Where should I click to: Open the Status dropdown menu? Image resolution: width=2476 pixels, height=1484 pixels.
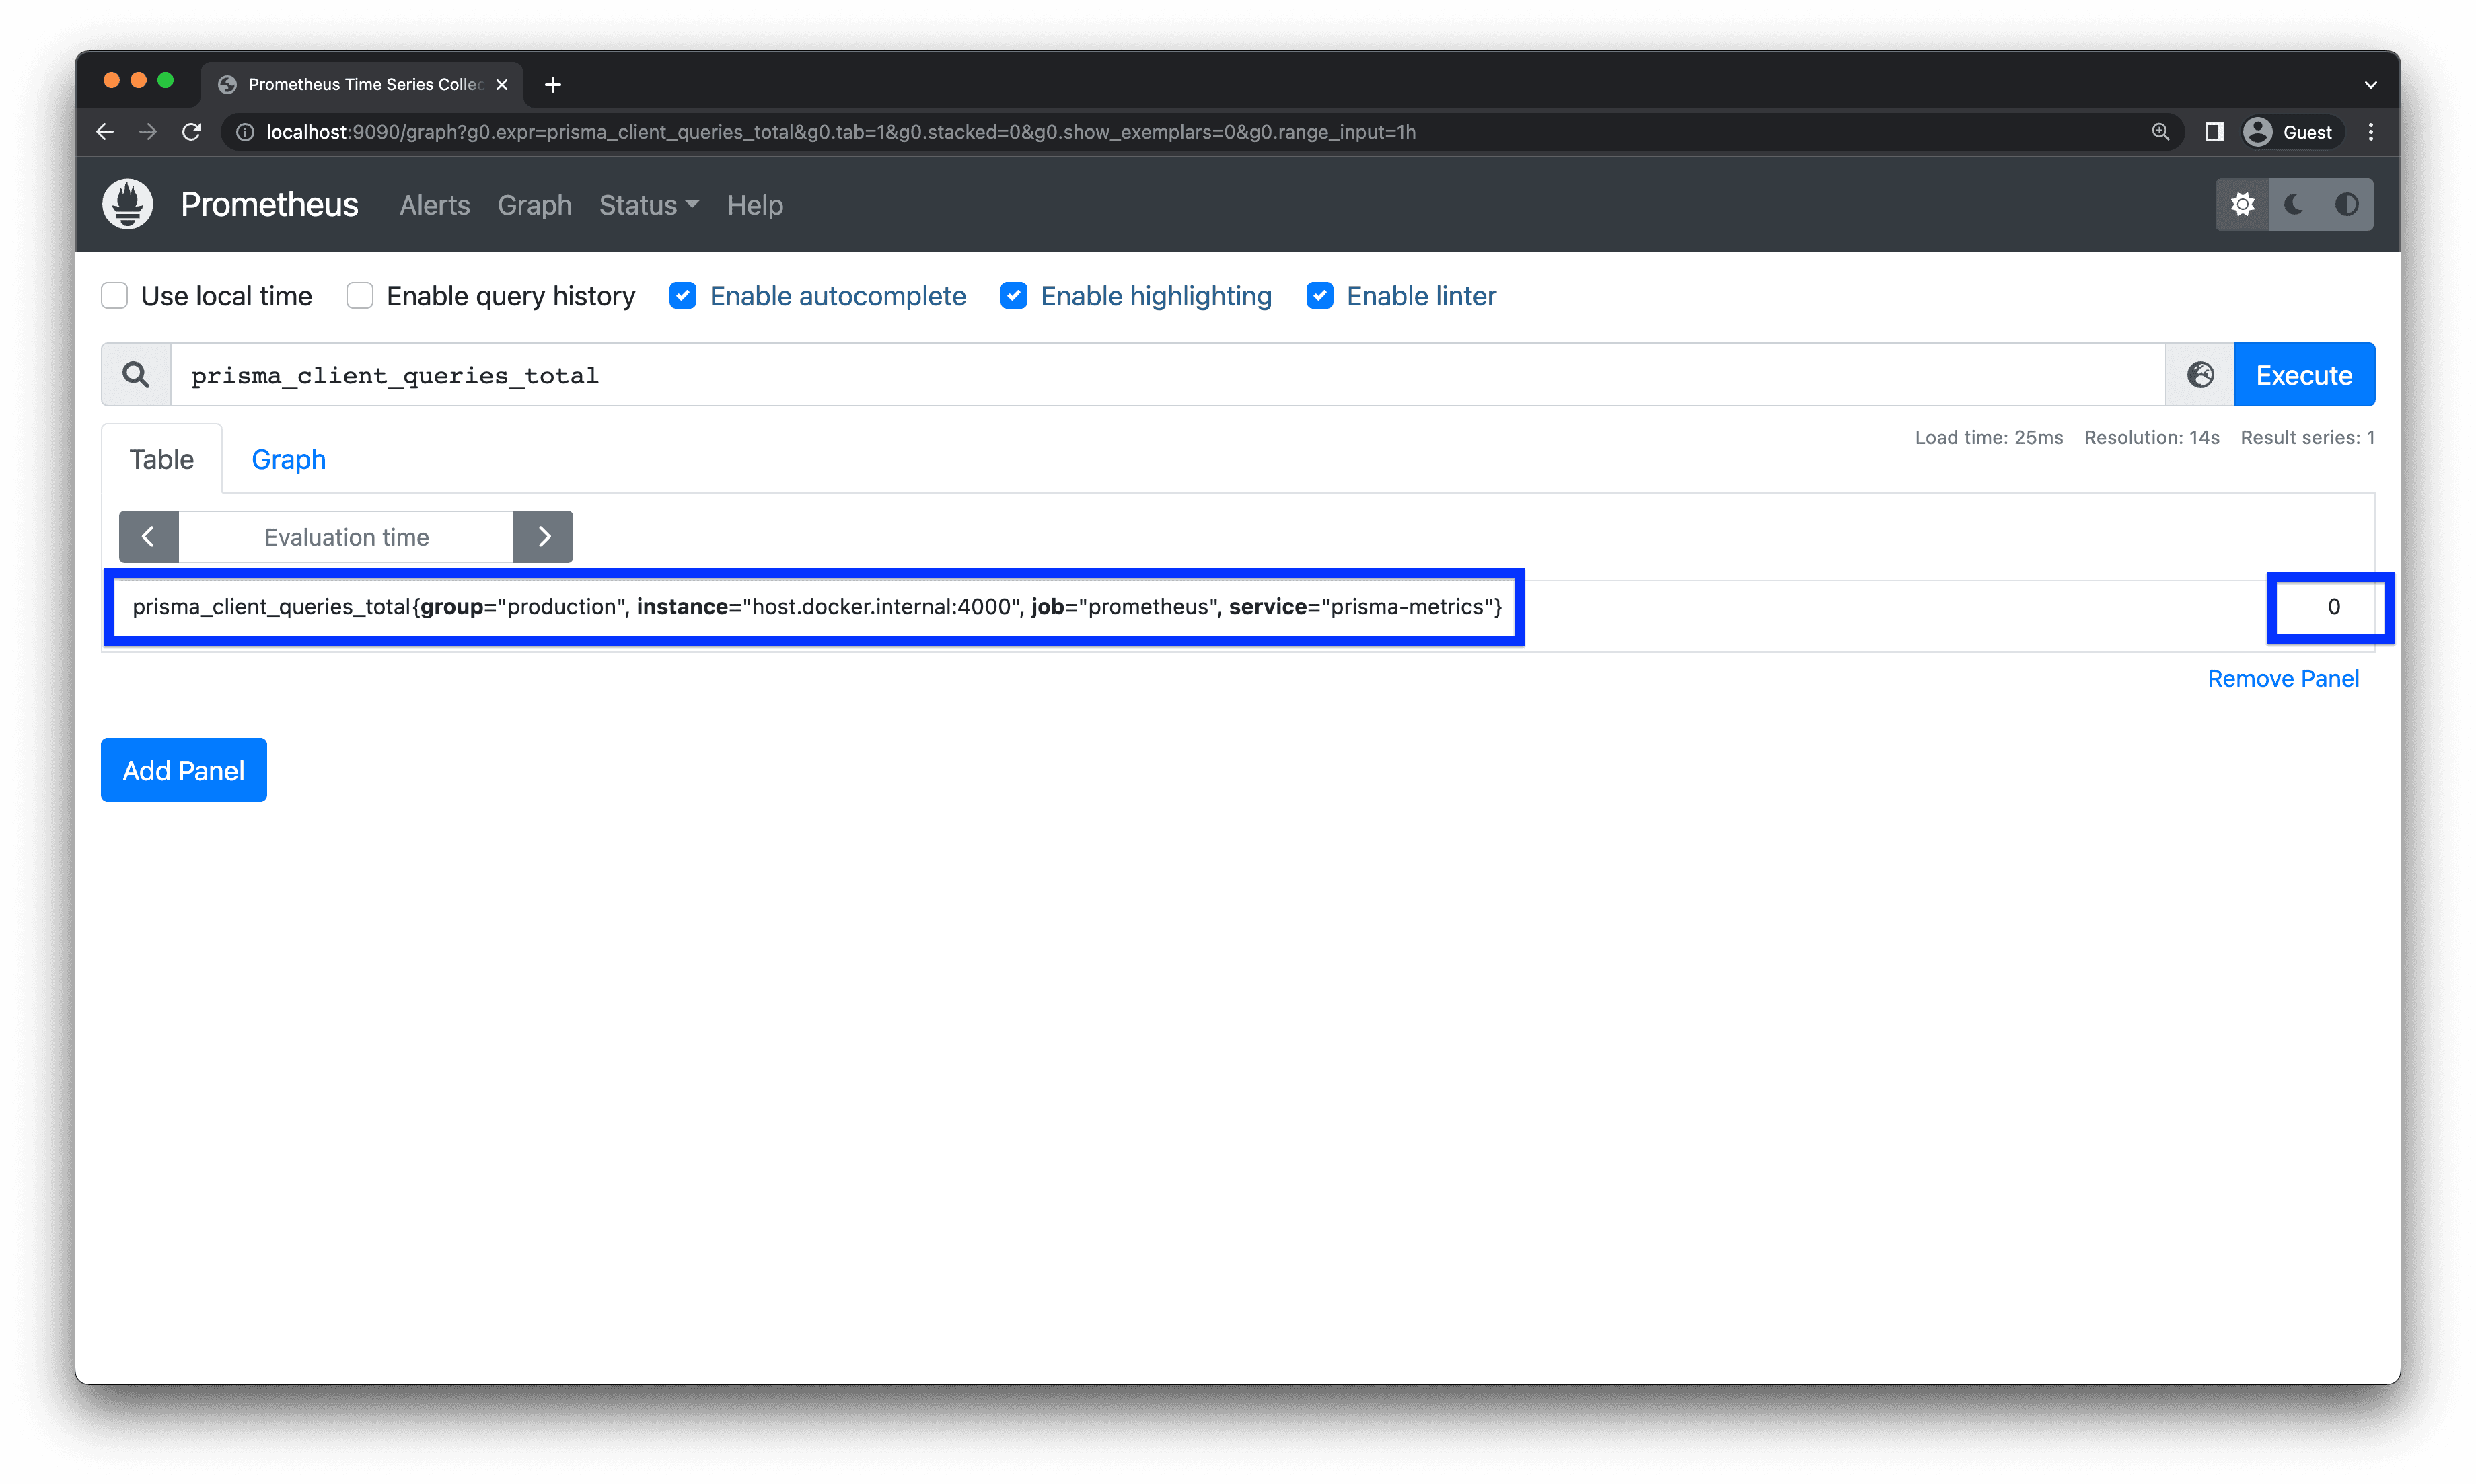648,205
